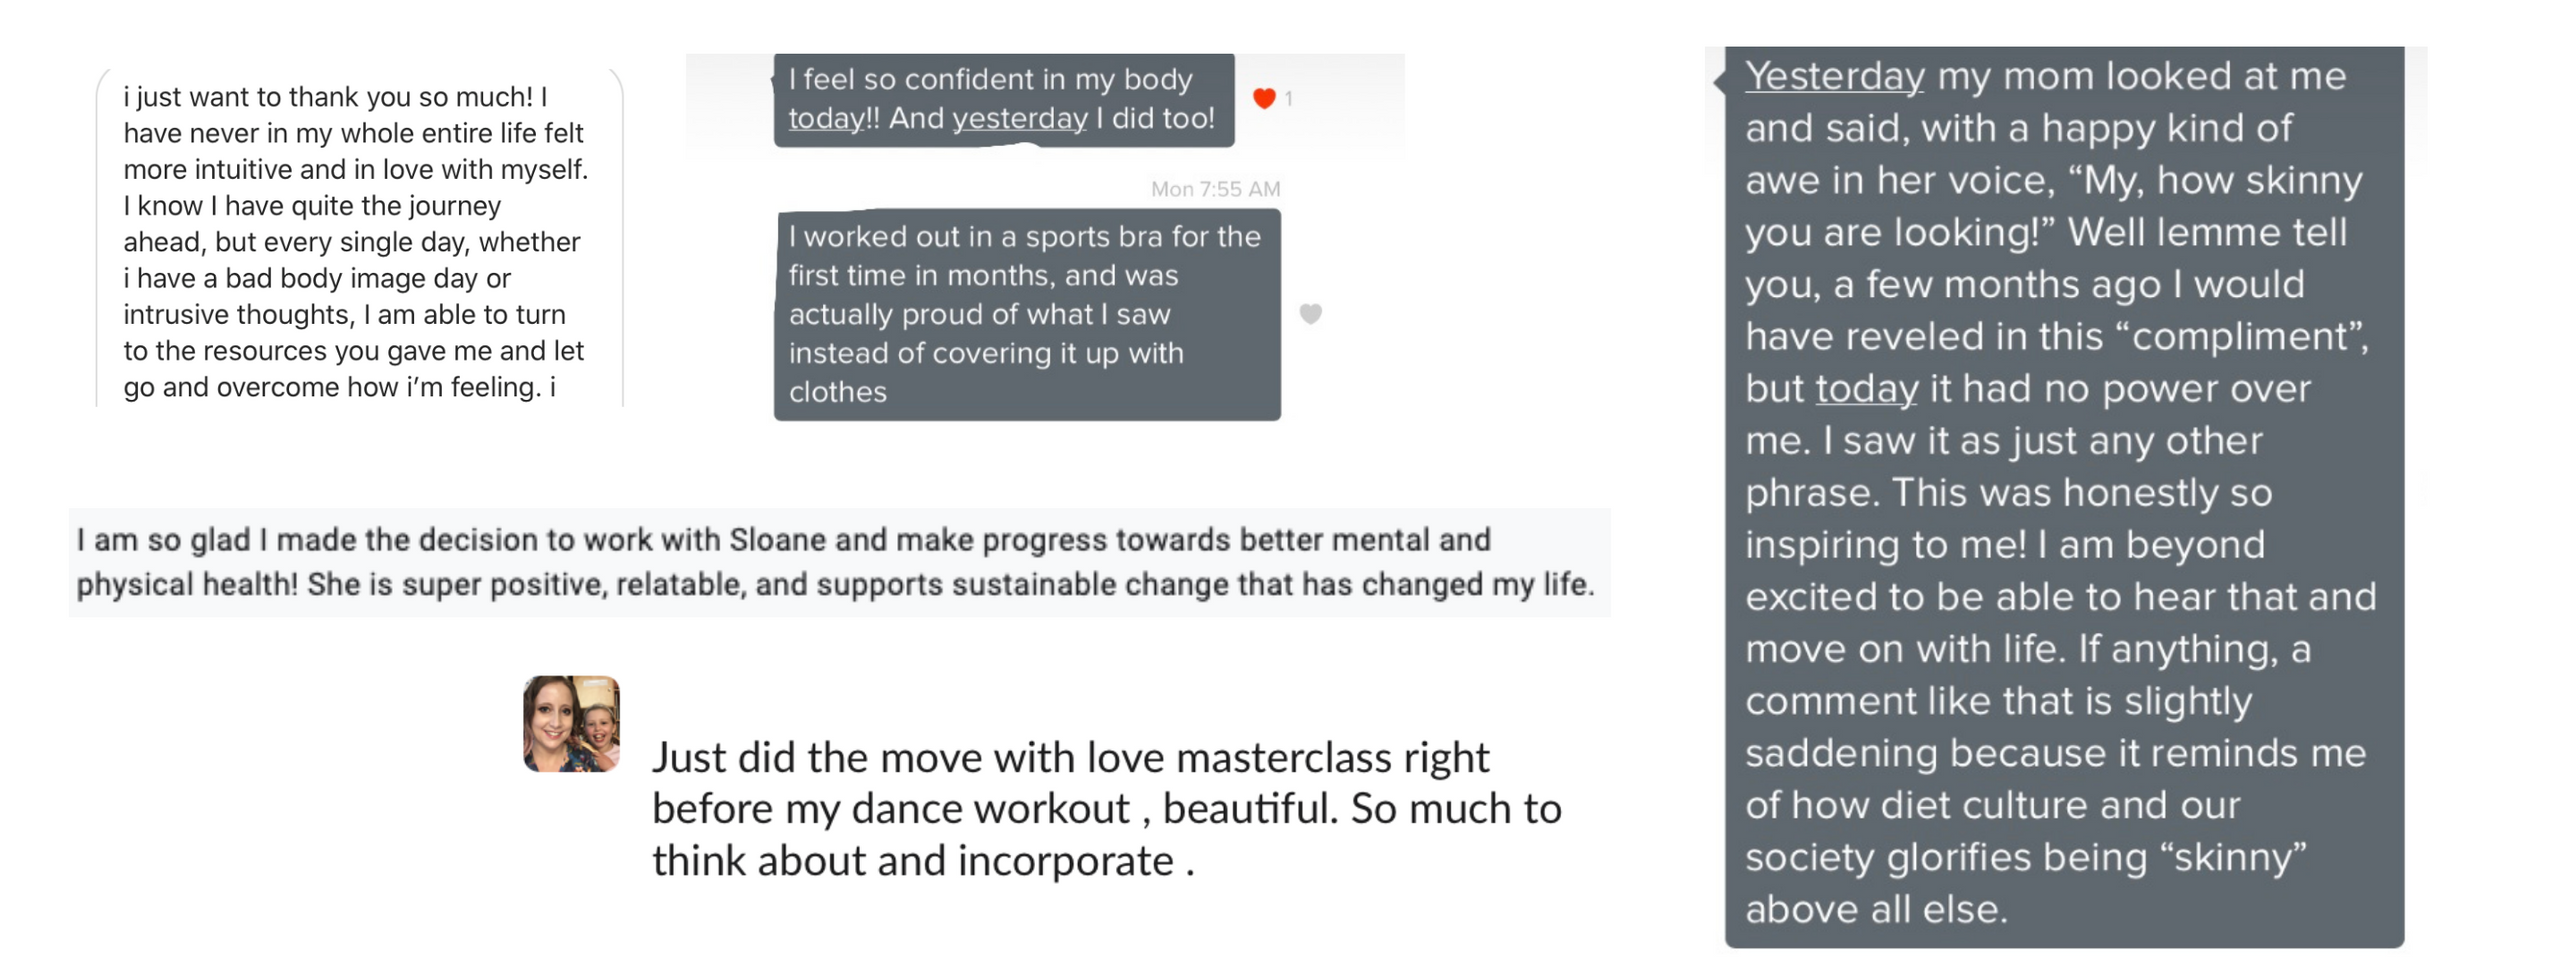The image size is (2560, 975).
Task: Like the sports bra message with gray heart
Action: tap(1310, 314)
